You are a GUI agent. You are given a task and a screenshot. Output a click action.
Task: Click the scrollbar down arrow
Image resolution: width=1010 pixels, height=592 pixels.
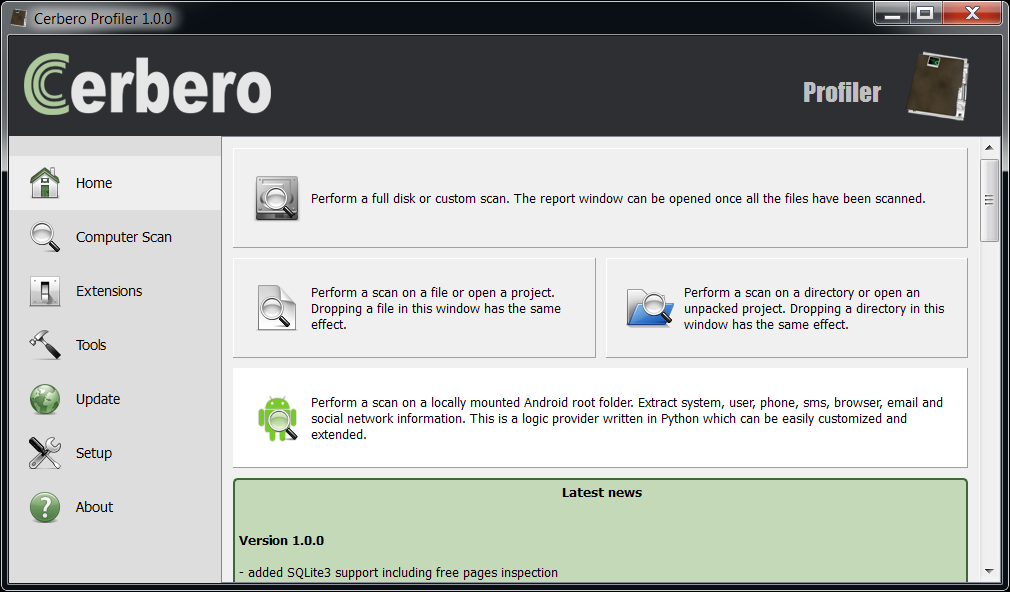[x=989, y=571]
